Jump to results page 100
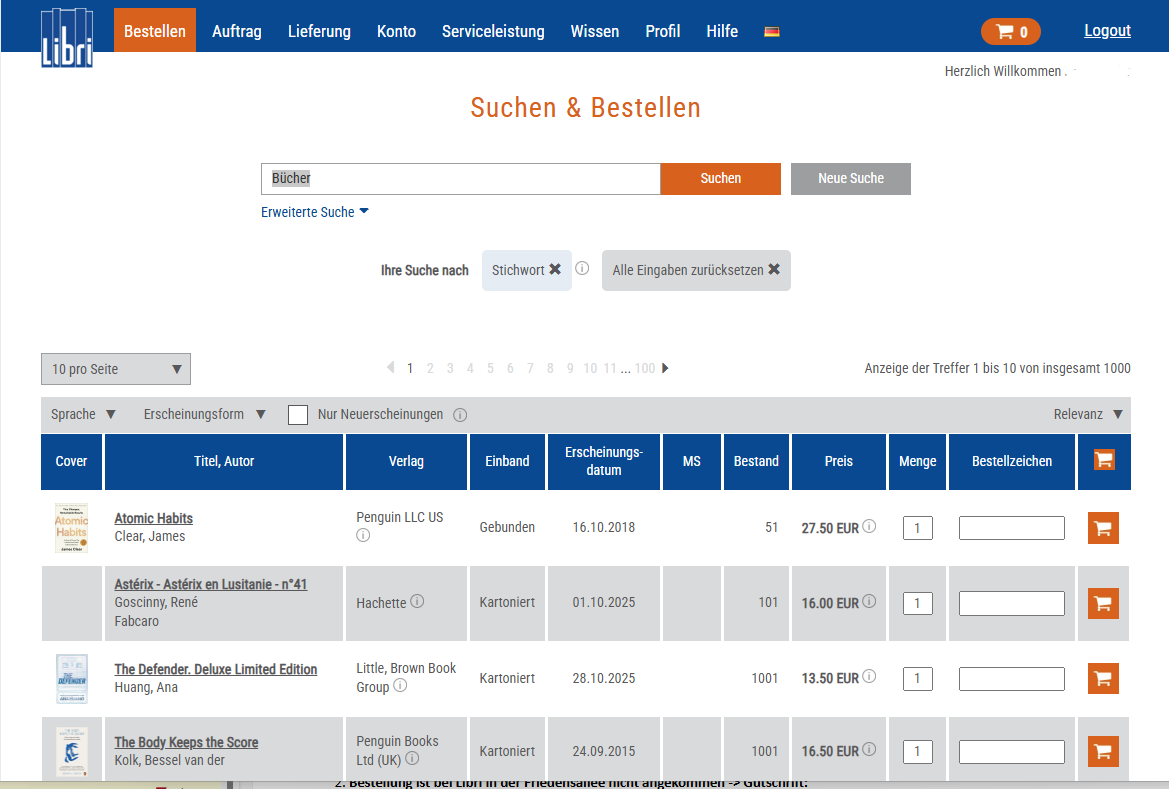The width and height of the screenshot is (1169, 789). 645,368
